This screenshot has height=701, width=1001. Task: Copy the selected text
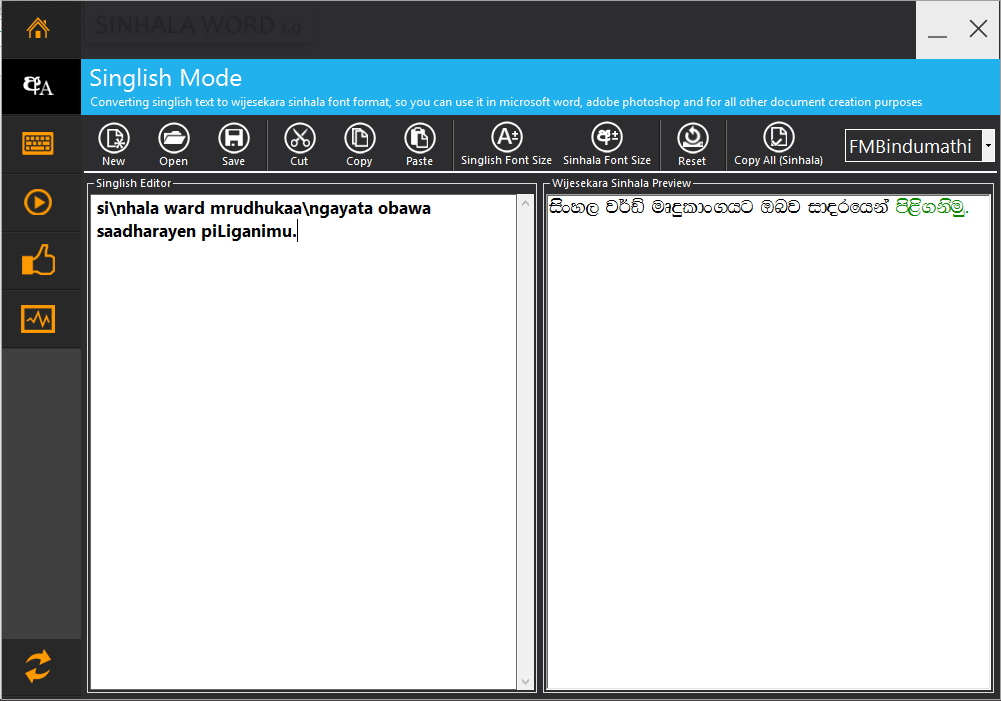point(359,145)
